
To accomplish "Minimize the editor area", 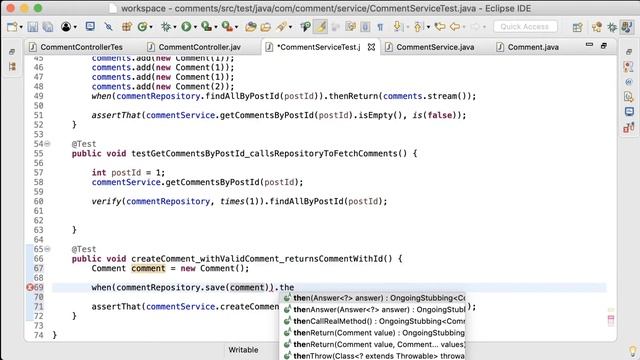I will pyautogui.click(x=589, y=44).
